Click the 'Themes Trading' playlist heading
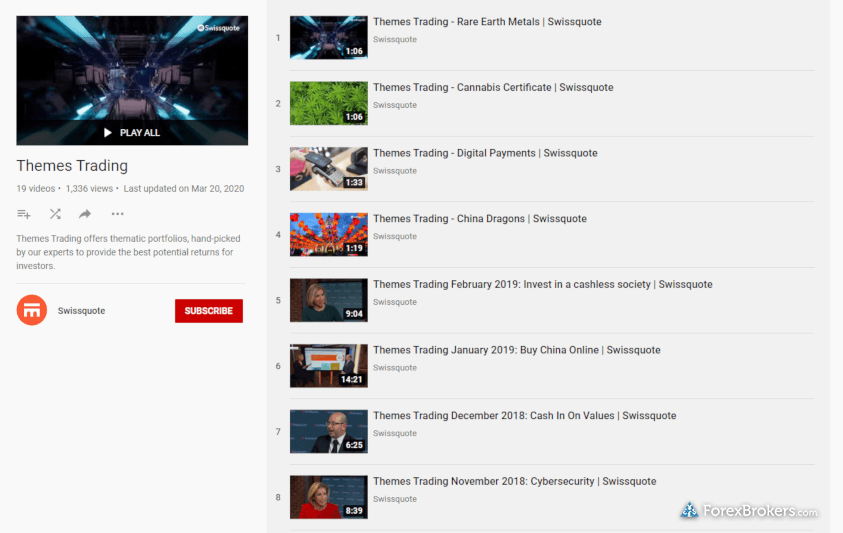This screenshot has height=533, width=843. pyautogui.click(x=72, y=166)
